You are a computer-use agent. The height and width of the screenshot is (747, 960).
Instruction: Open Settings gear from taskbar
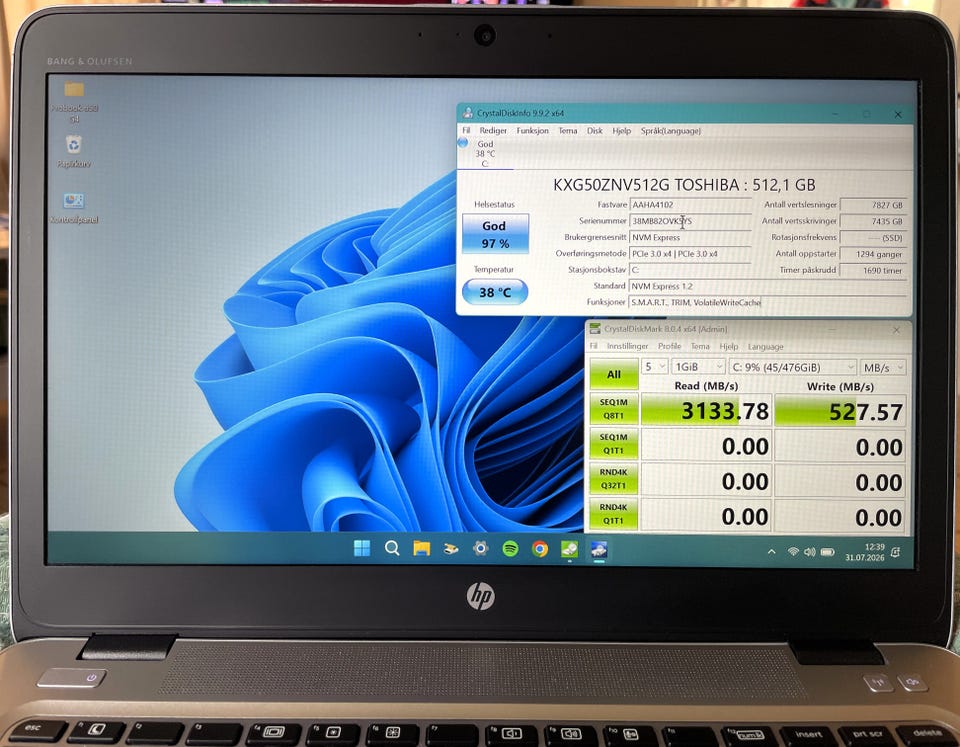(x=481, y=548)
